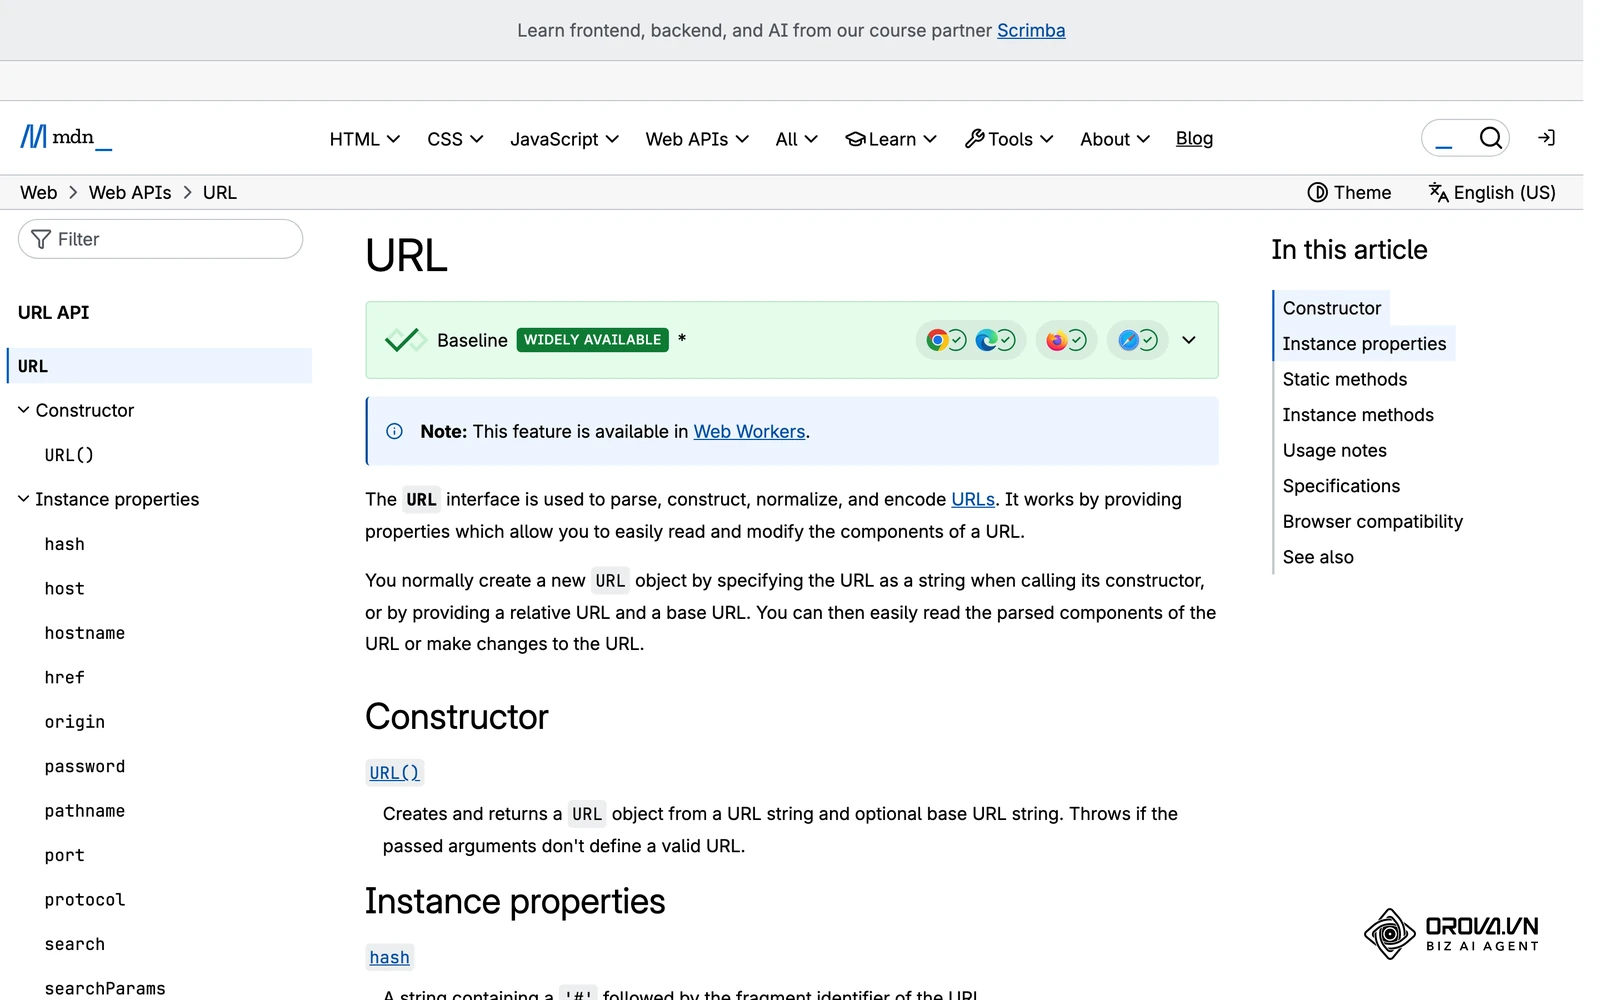Open the All dropdown menu
This screenshot has height=1000, width=1600.
(x=796, y=139)
